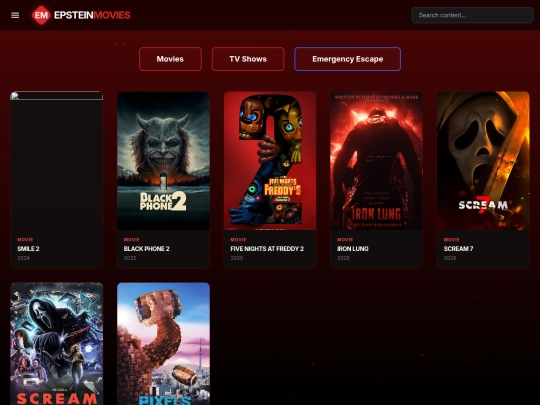Click the FIVE NIGHTS AT FREDDY 2 title
540x405 pixels.
coord(267,249)
